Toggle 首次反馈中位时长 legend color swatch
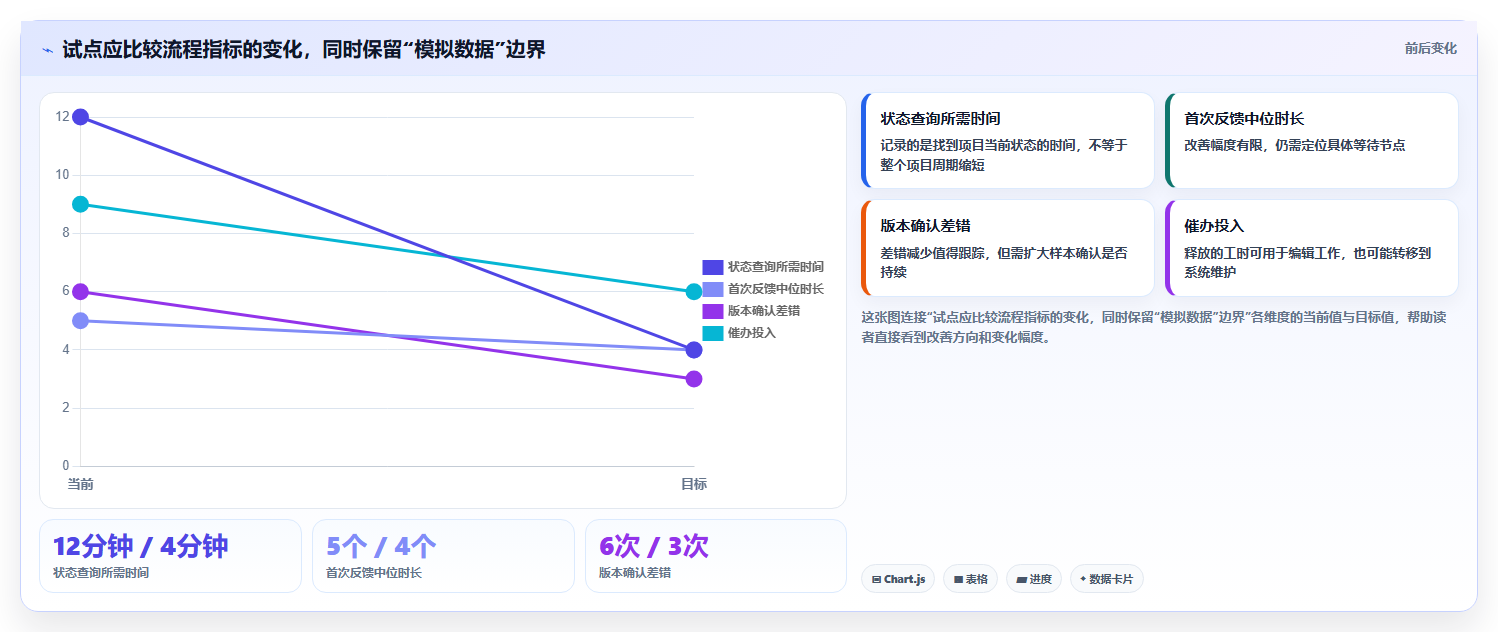The height and width of the screenshot is (632, 1498). click(712, 289)
